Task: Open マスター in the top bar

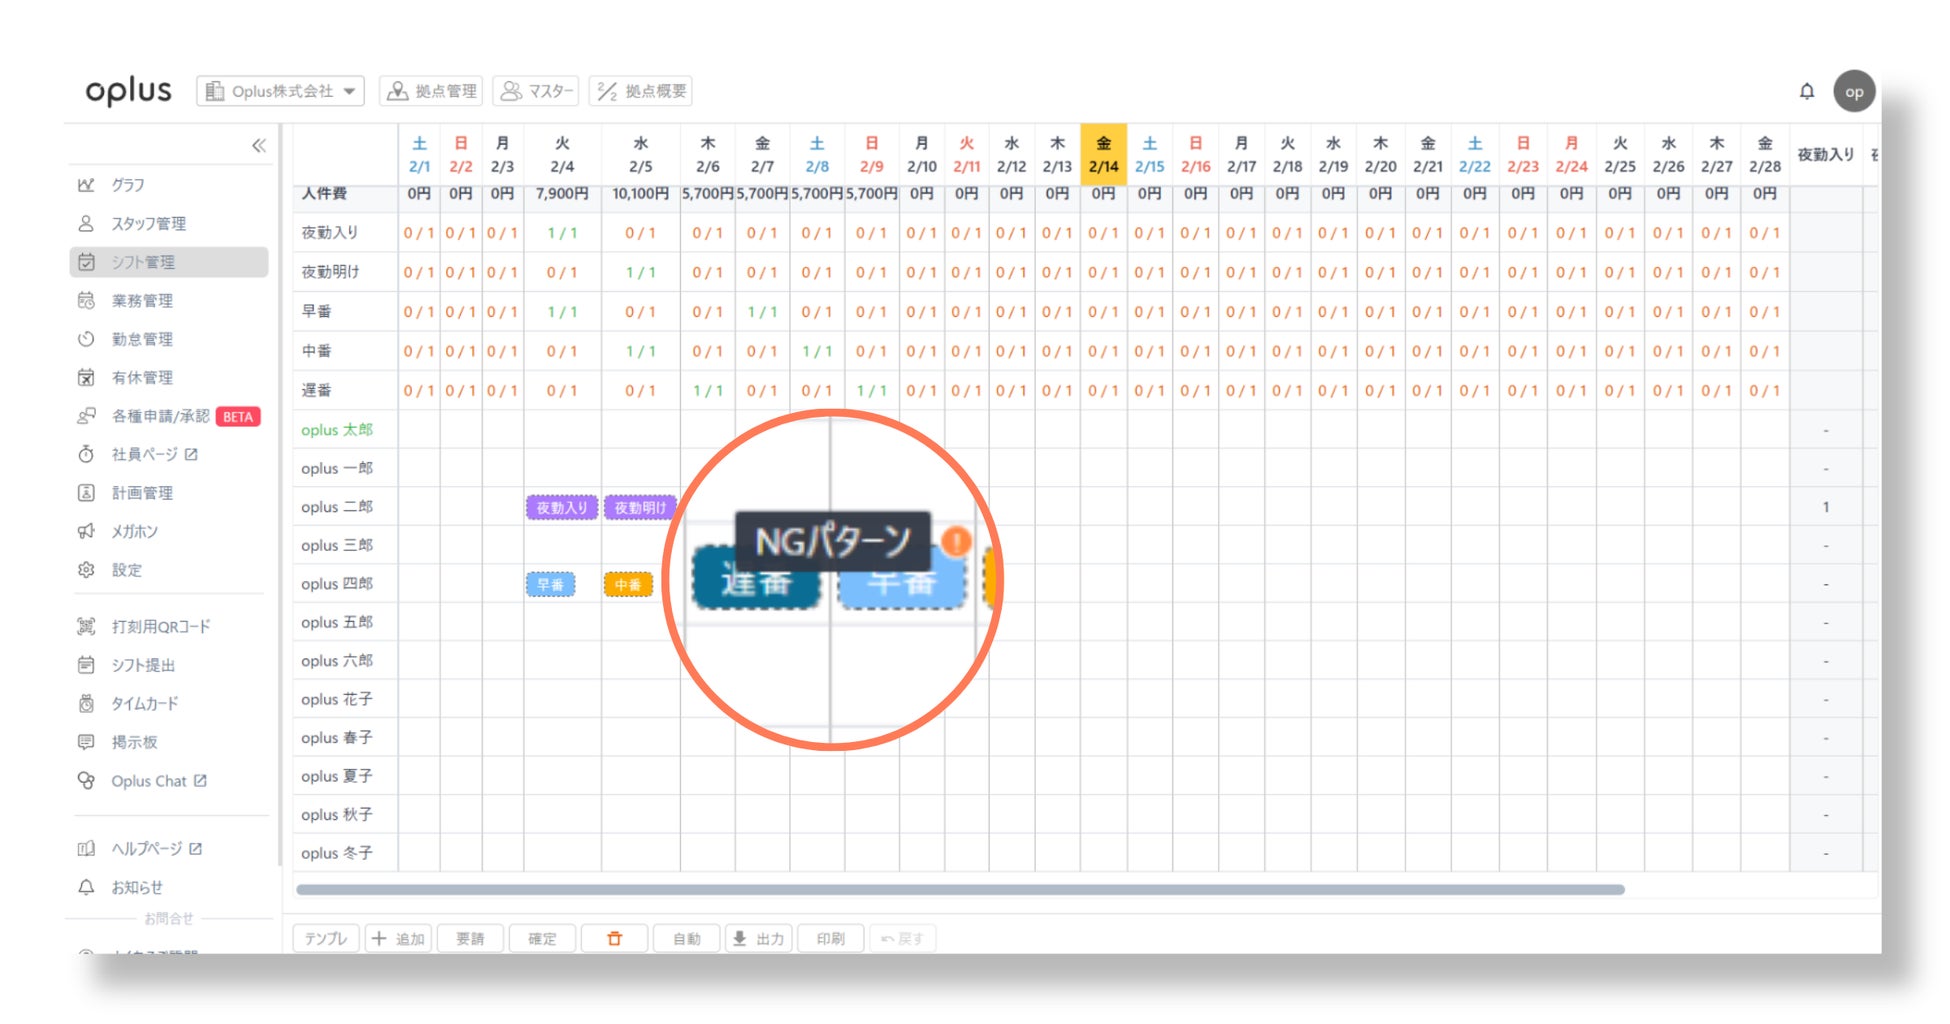Action: pyautogui.click(x=537, y=91)
